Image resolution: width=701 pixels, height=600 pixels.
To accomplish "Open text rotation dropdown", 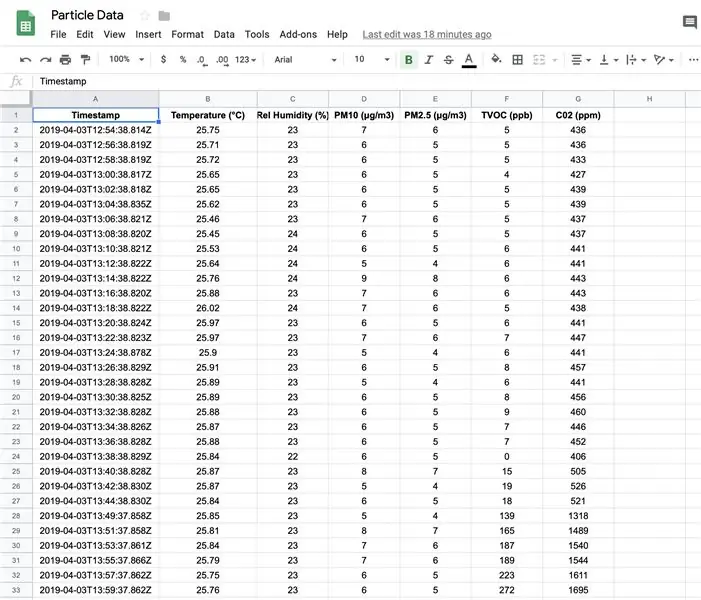I will point(664,59).
